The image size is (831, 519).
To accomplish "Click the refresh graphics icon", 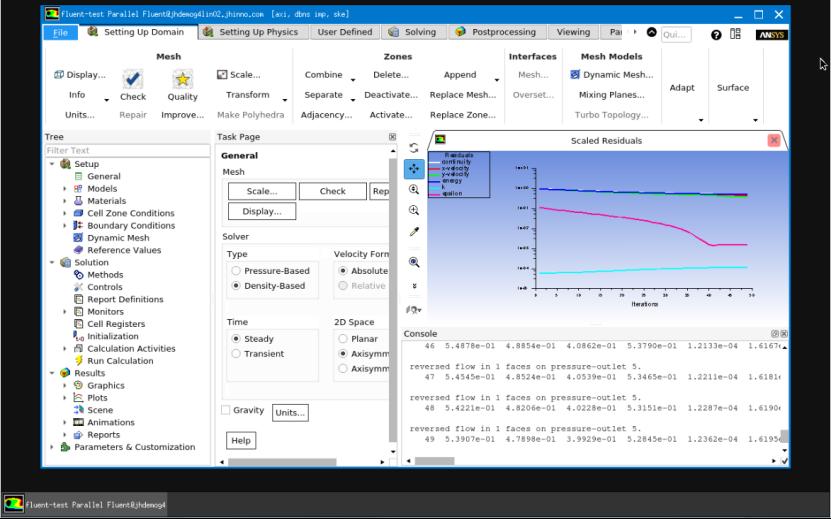I will click(414, 148).
